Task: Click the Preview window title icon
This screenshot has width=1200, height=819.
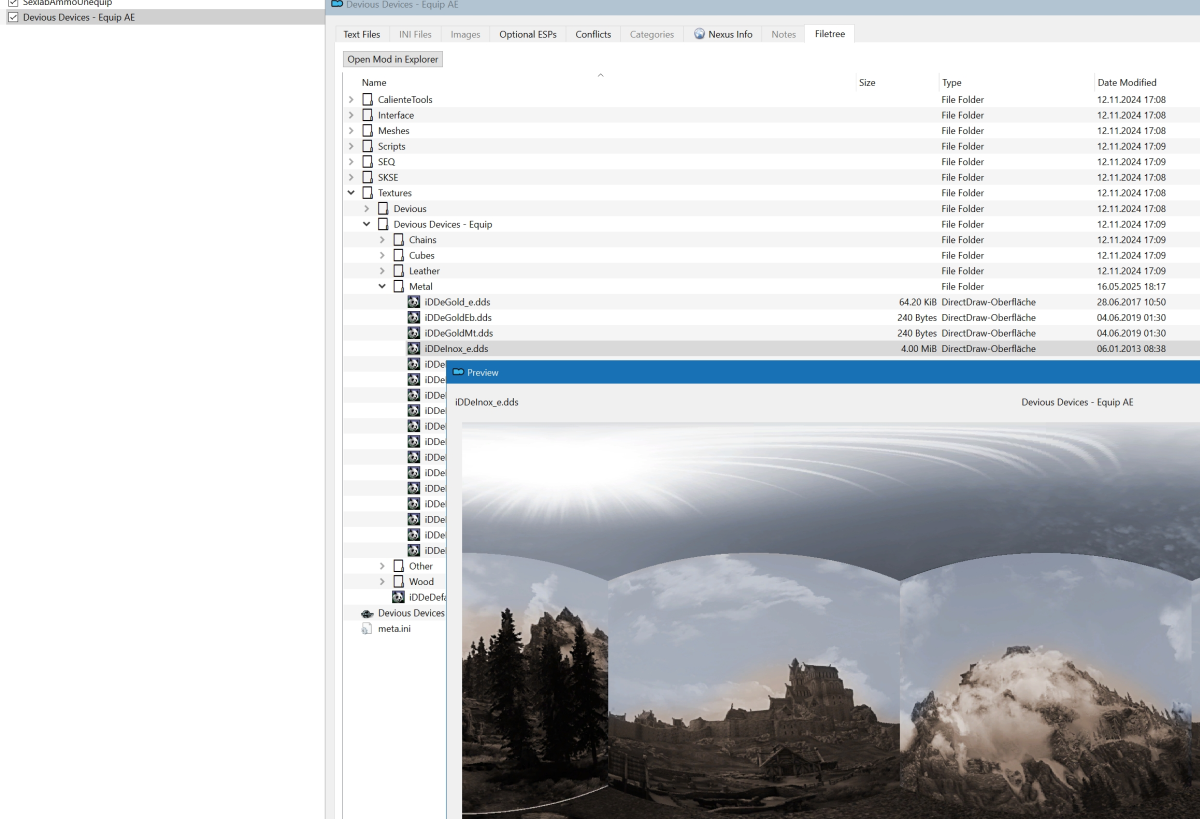Action: pyautogui.click(x=458, y=372)
